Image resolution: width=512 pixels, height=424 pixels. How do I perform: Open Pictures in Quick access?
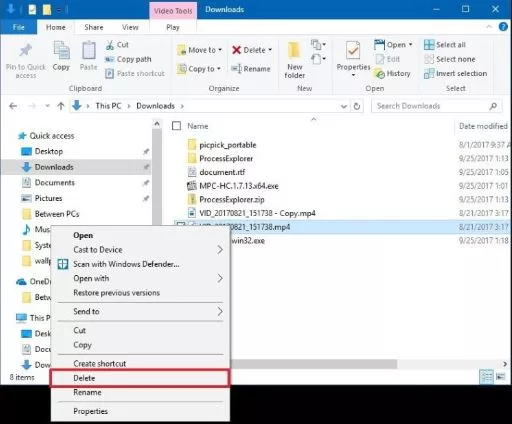coord(48,198)
